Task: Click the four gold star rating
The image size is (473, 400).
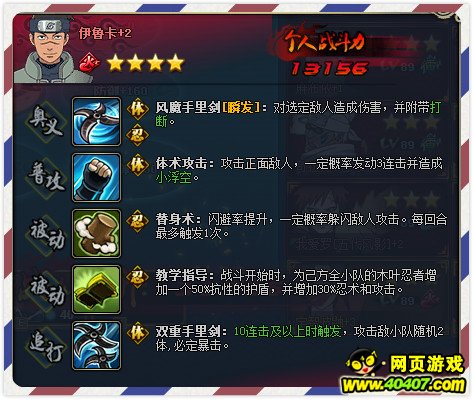Action: [x=146, y=63]
